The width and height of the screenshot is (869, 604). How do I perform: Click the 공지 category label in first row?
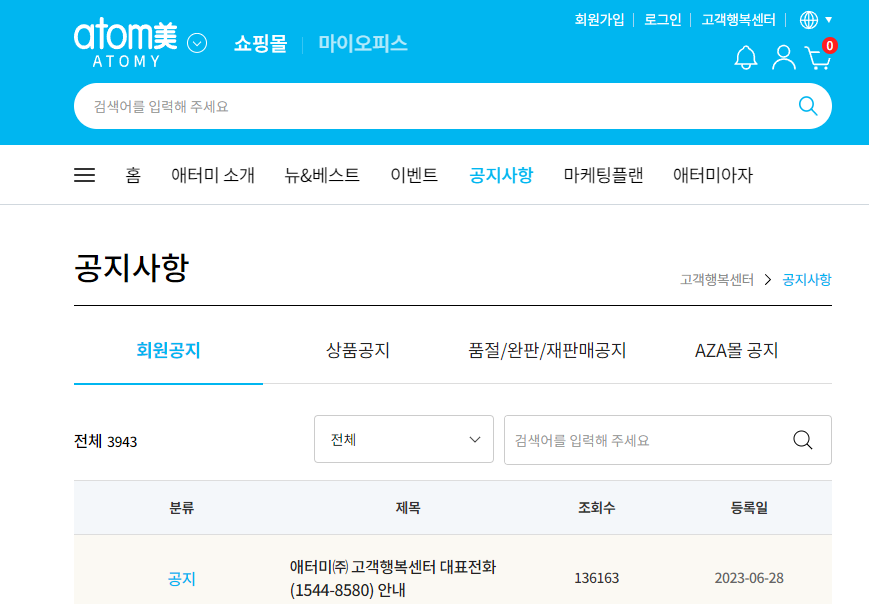pyautogui.click(x=182, y=579)
